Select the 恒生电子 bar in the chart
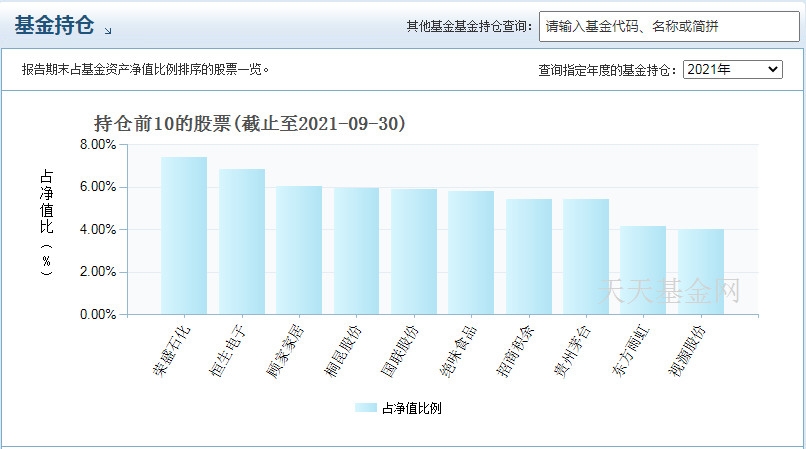806x449 pixels. [x=242, y=242]
